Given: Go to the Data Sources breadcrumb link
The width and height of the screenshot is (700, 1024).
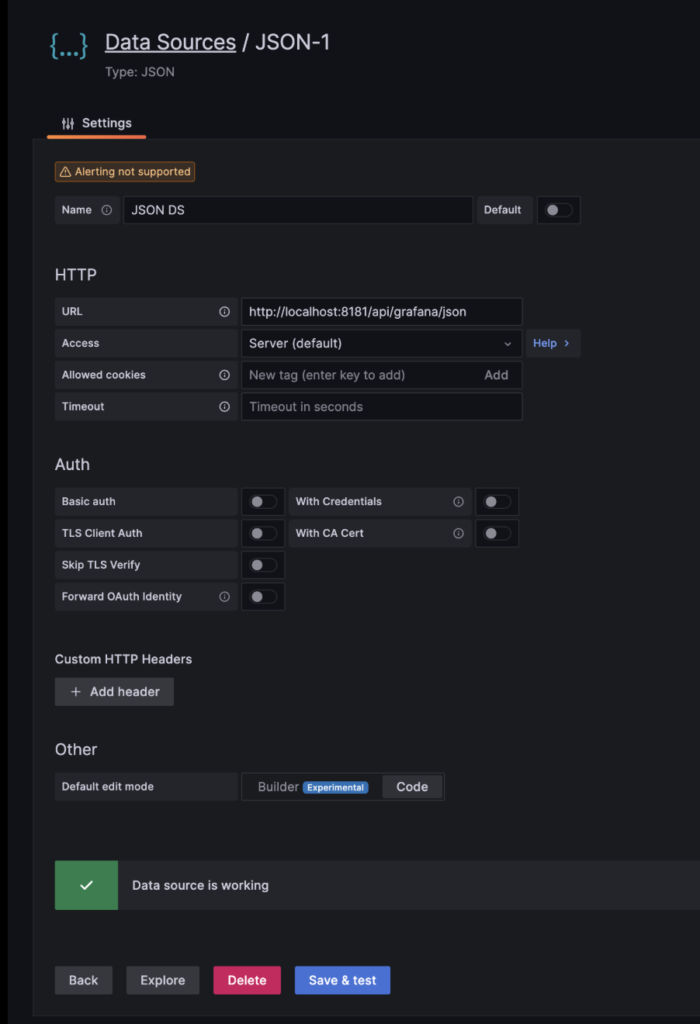Looking at the screenshot, I should 170,42.
